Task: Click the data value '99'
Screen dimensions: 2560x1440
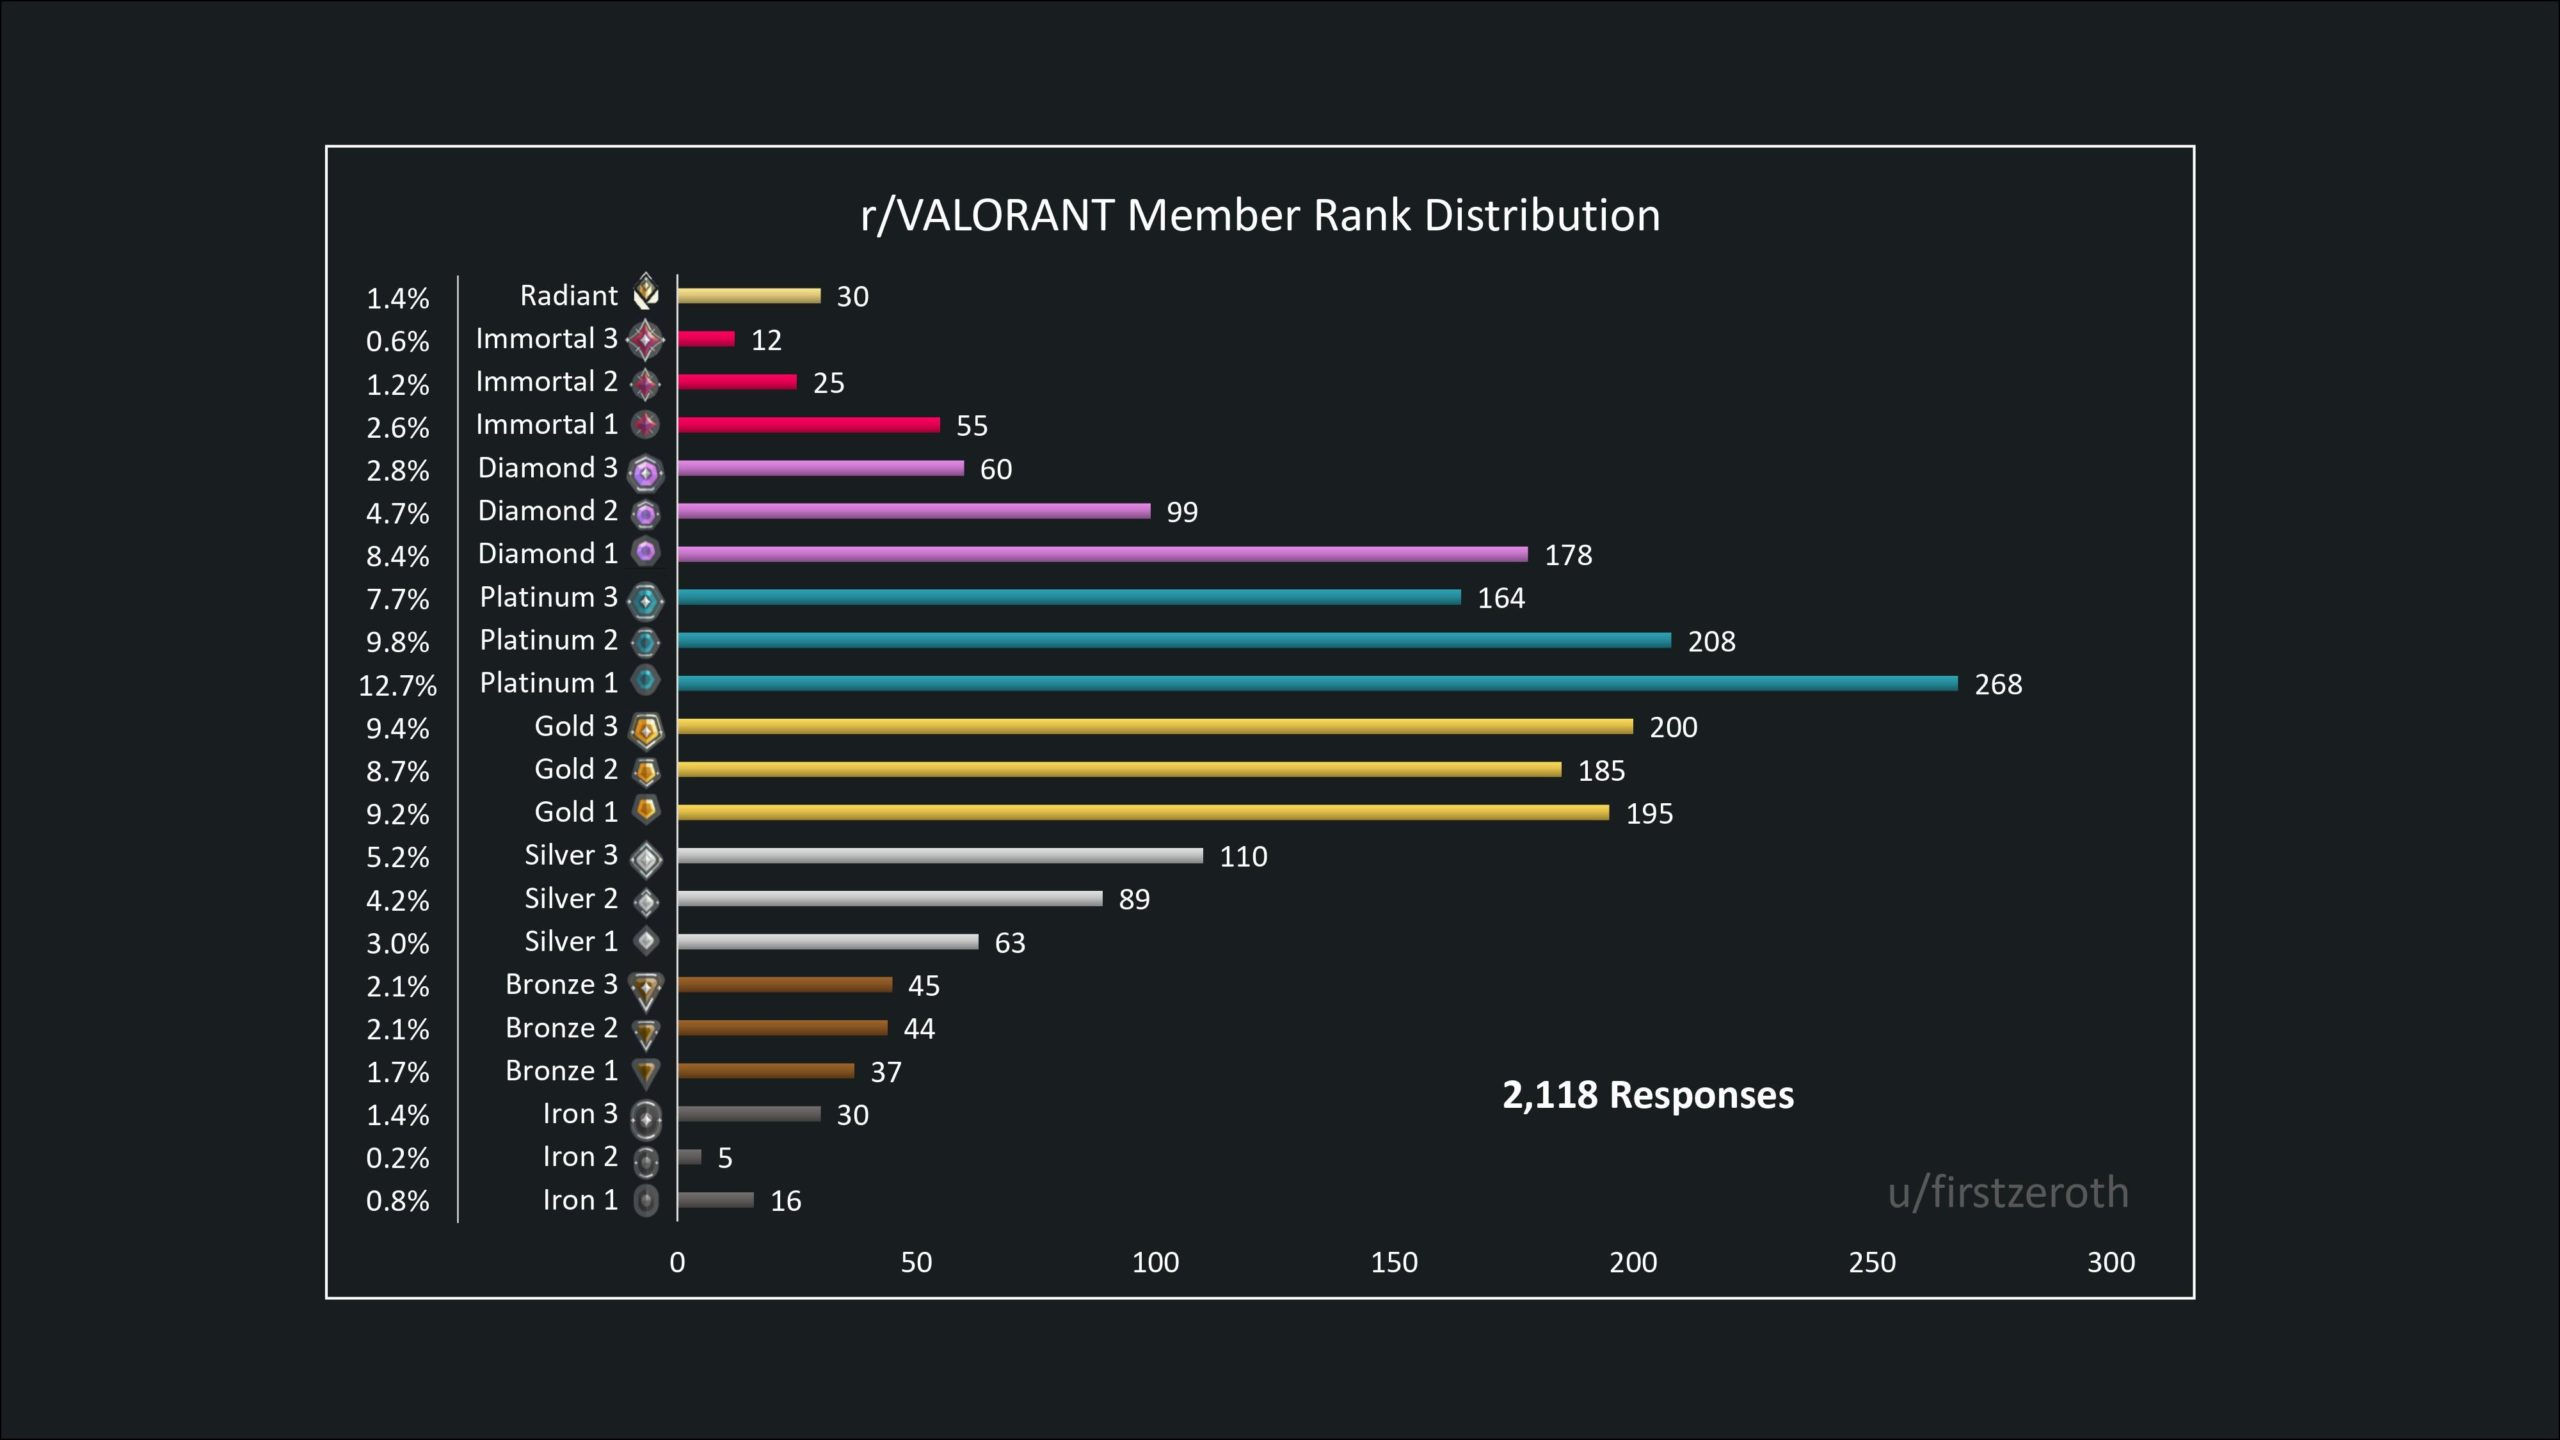Action: tap(1182, 513)
